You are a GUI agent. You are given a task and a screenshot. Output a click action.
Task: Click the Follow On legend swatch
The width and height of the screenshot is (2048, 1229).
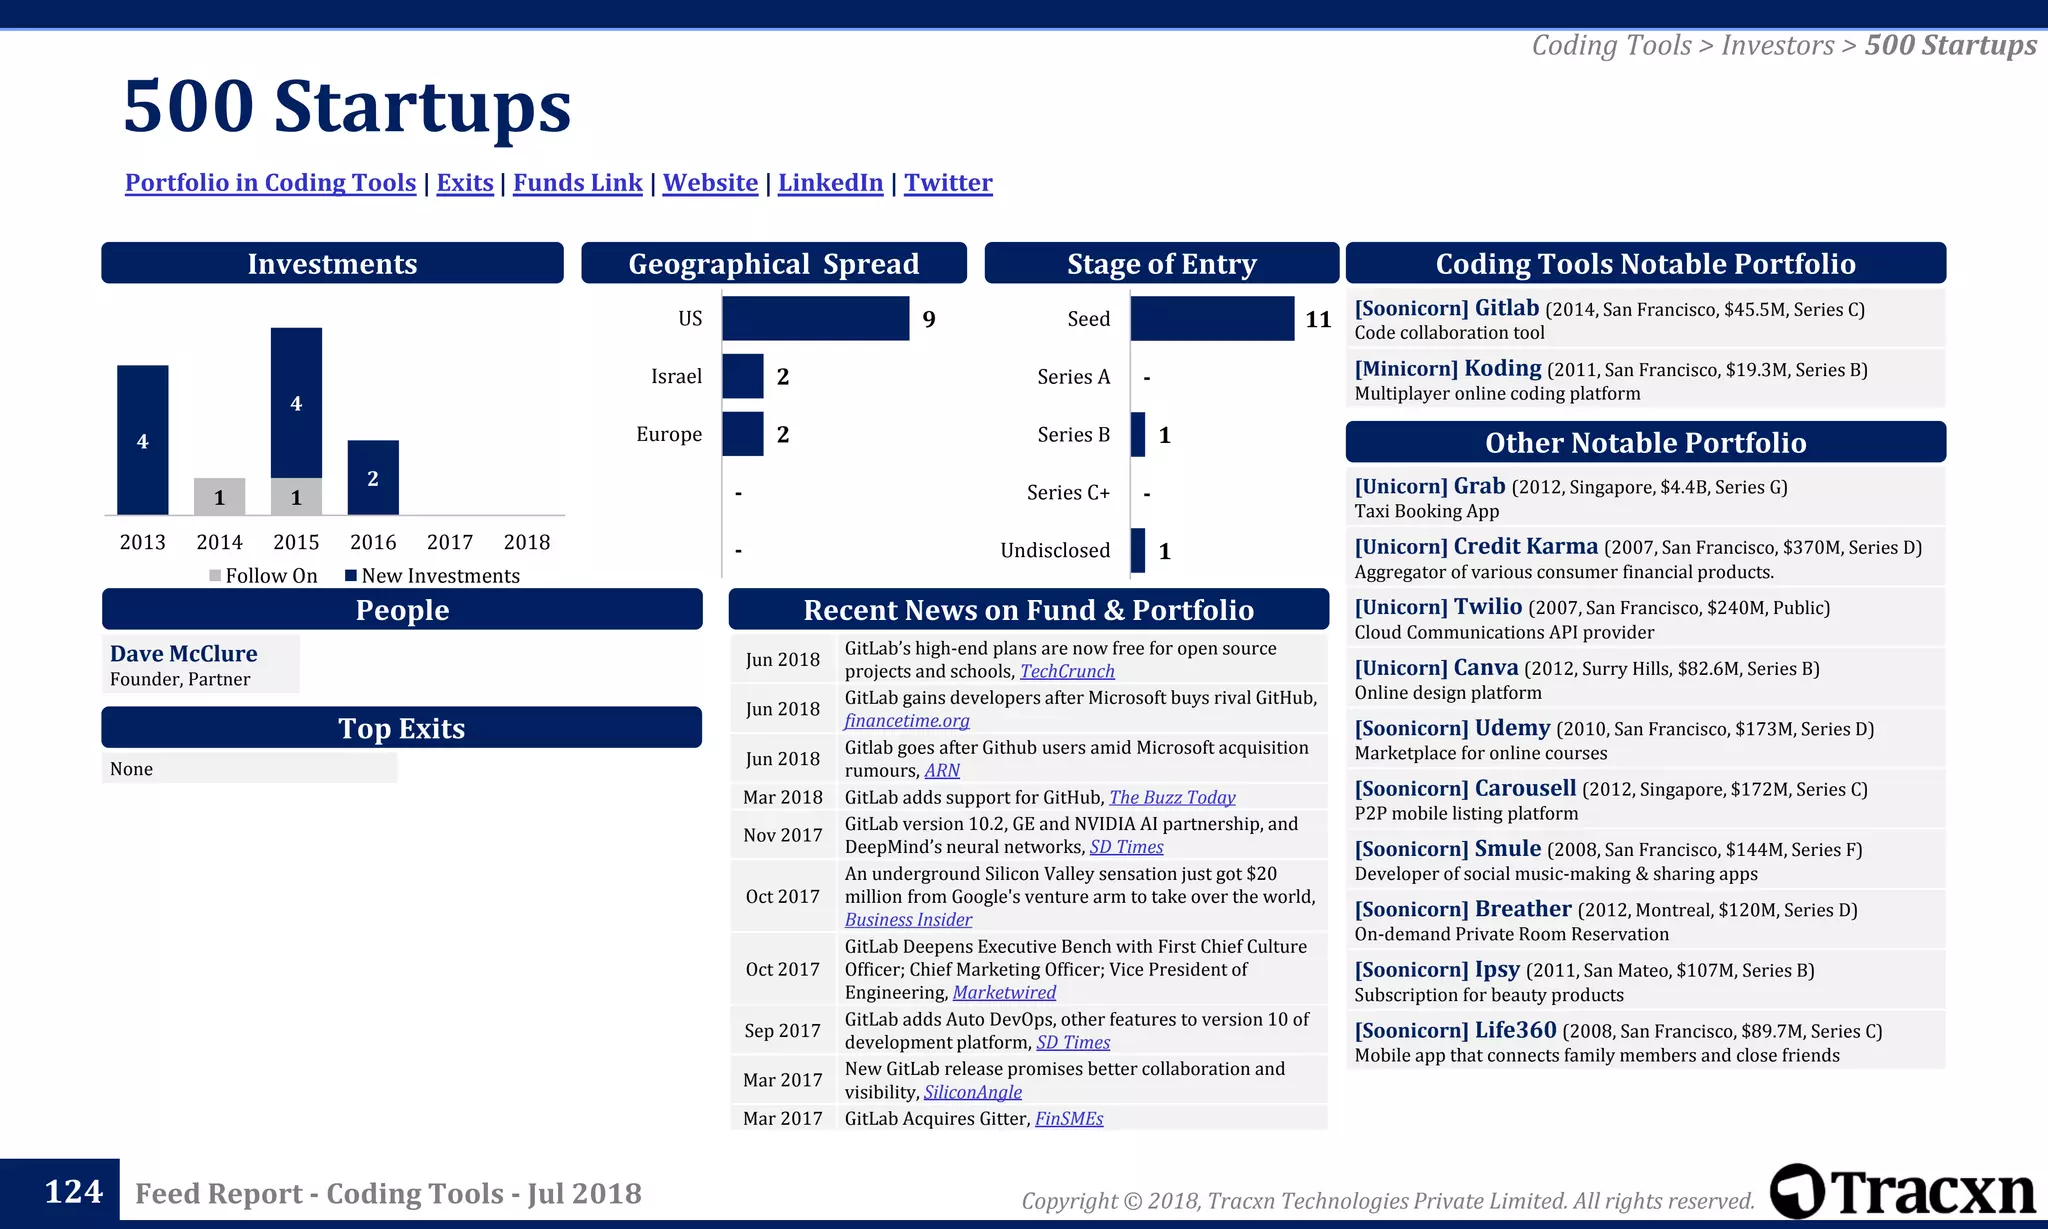pos(215,576)
